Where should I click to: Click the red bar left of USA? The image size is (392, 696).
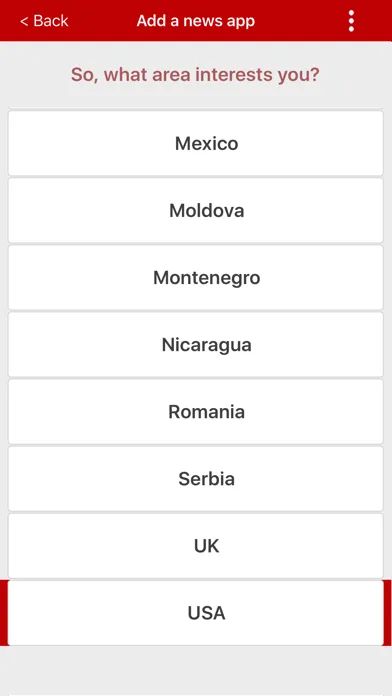4,613
